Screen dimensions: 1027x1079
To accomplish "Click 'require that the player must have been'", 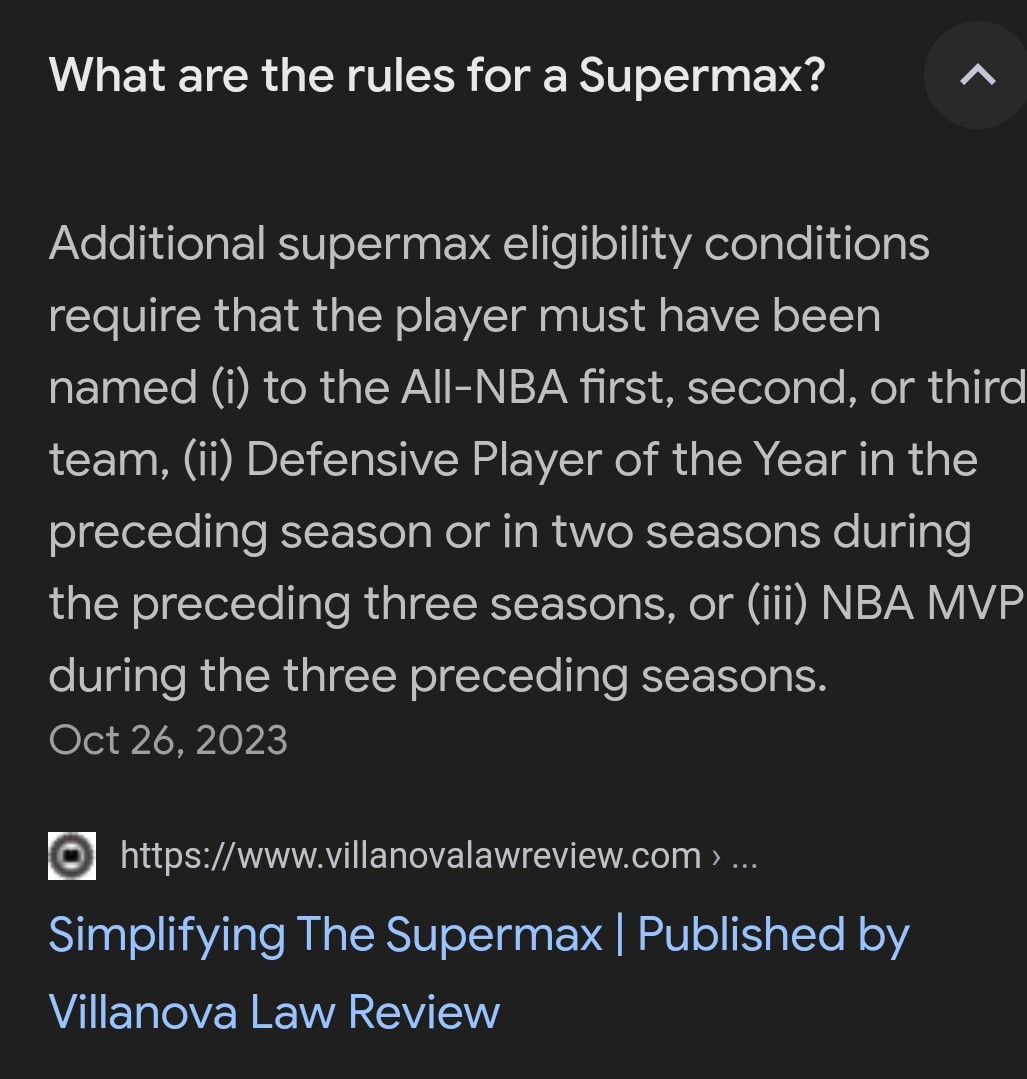I will point(464,315).
